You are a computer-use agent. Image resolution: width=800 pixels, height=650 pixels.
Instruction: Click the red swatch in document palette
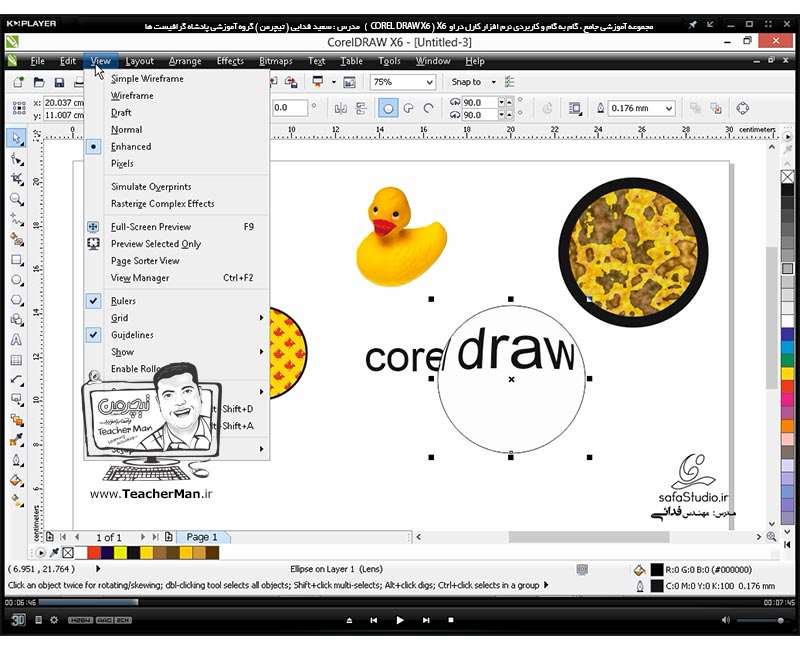click(94, 553)
